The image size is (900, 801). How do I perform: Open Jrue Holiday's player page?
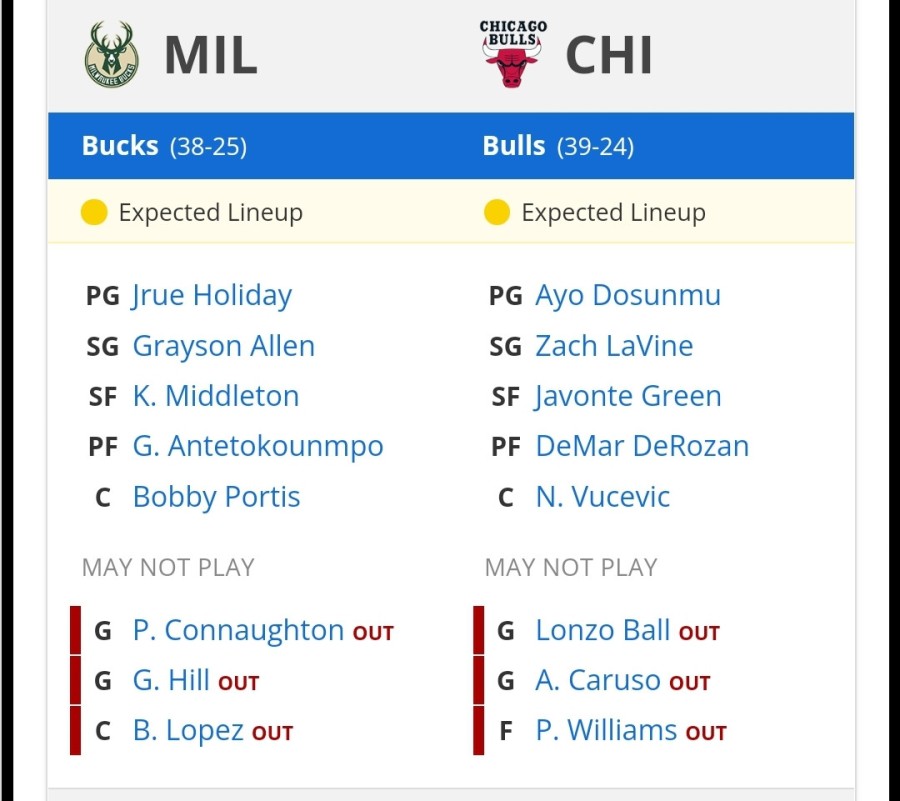coord(212,296)
